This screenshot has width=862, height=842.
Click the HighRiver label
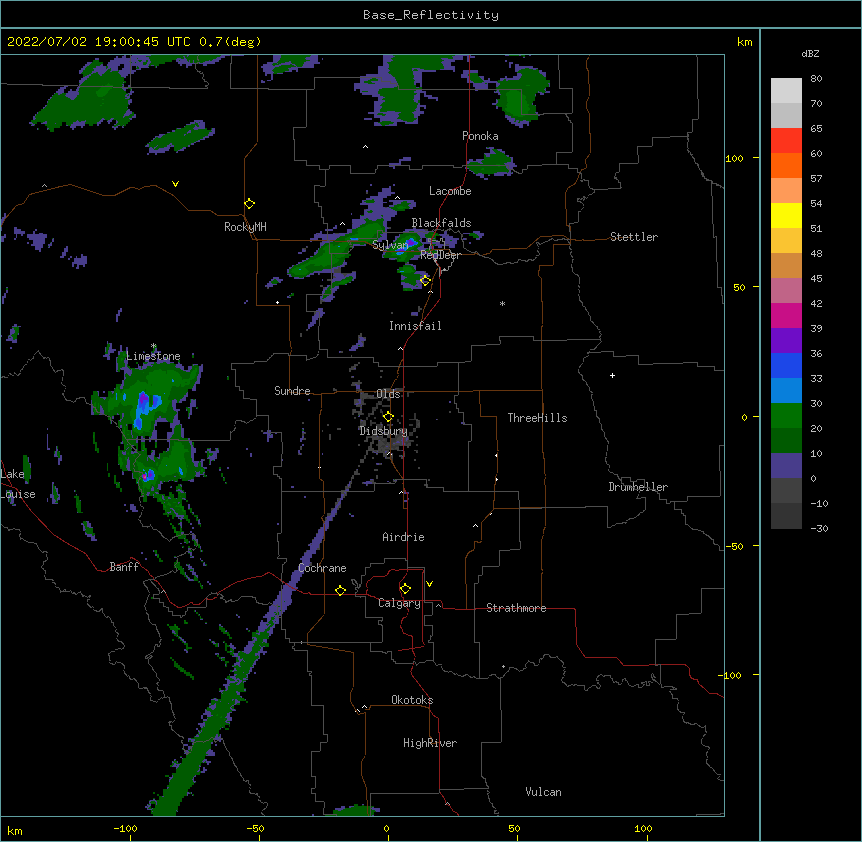coord(430,743)
